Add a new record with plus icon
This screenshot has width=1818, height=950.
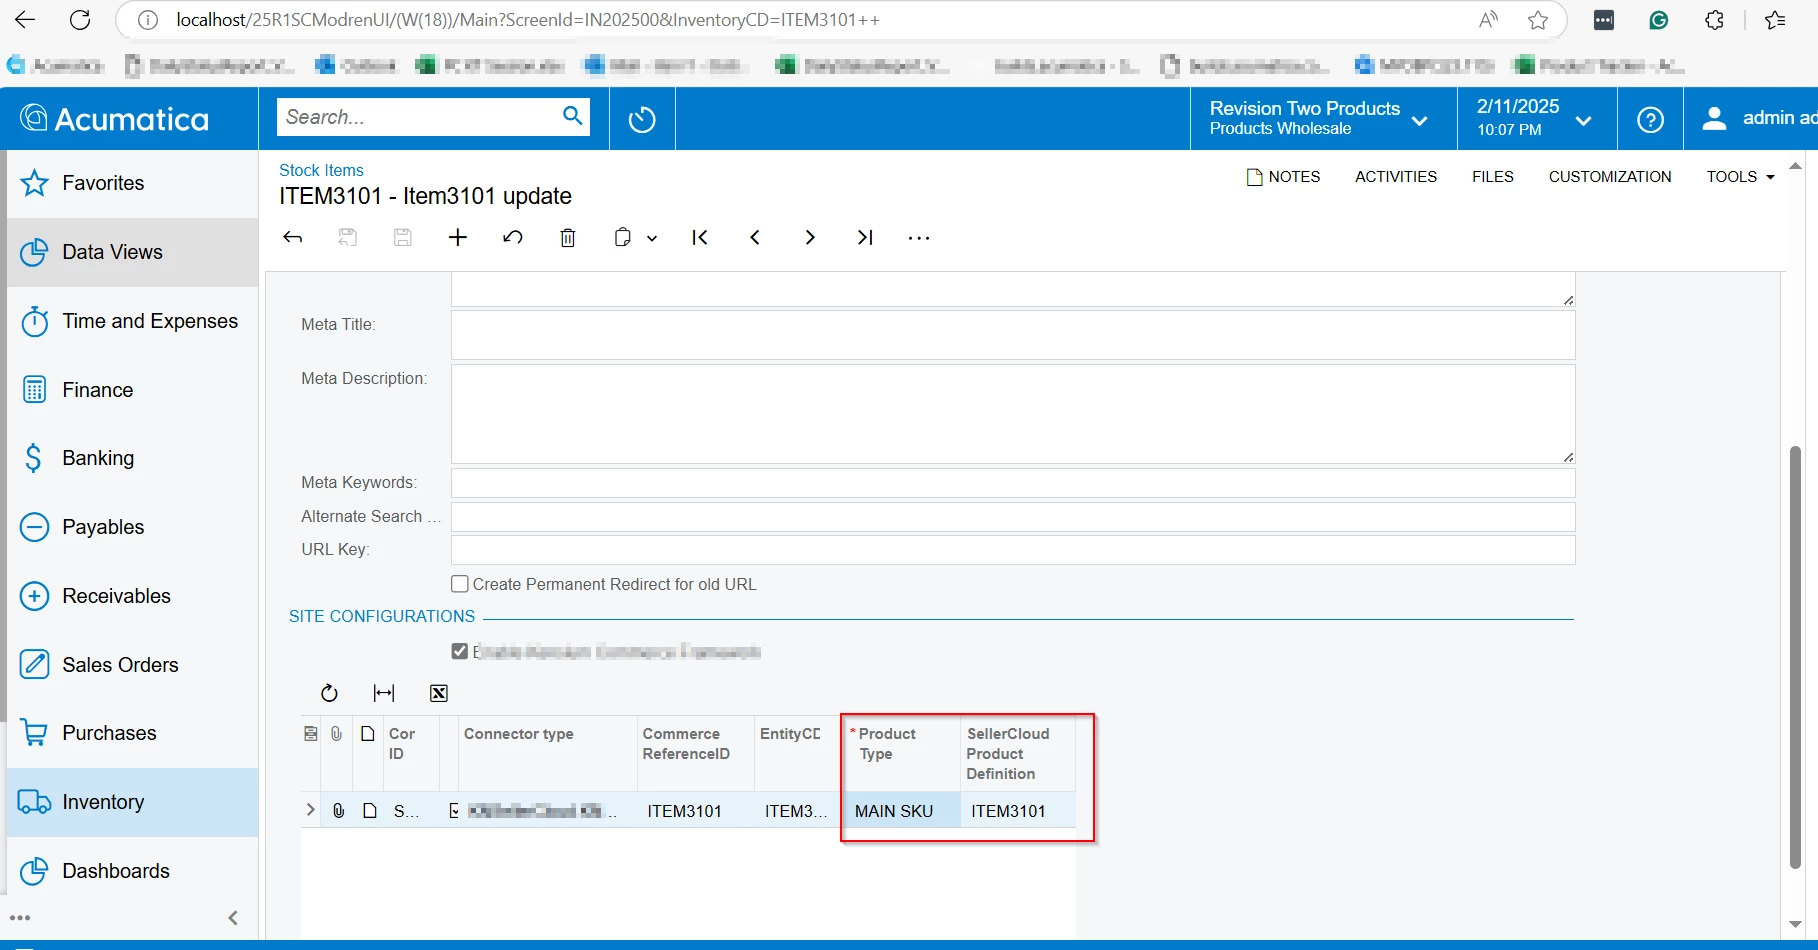458,237
